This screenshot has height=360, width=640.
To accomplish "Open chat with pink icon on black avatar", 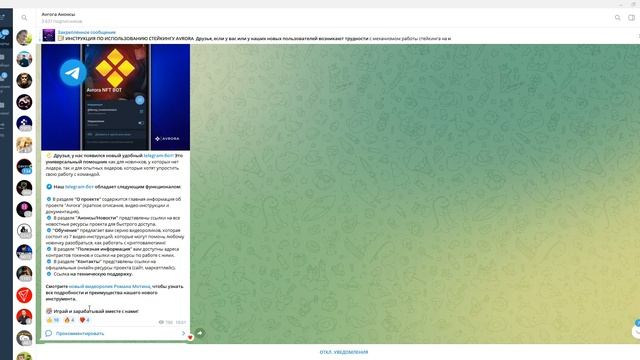I will pos(24,209).
